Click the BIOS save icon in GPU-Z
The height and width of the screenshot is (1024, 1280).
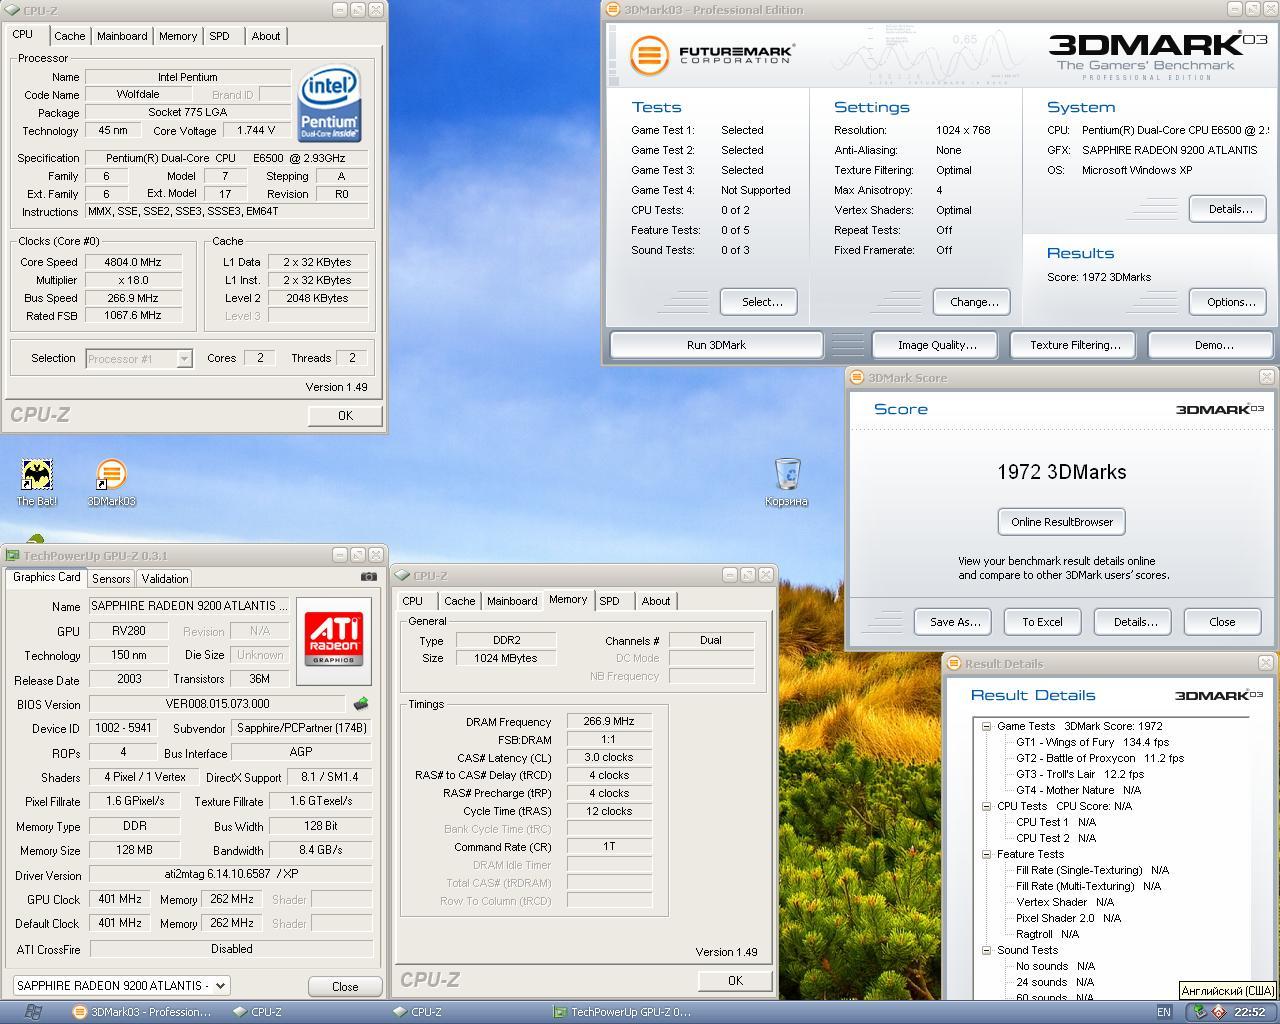[x=360, y=704]
